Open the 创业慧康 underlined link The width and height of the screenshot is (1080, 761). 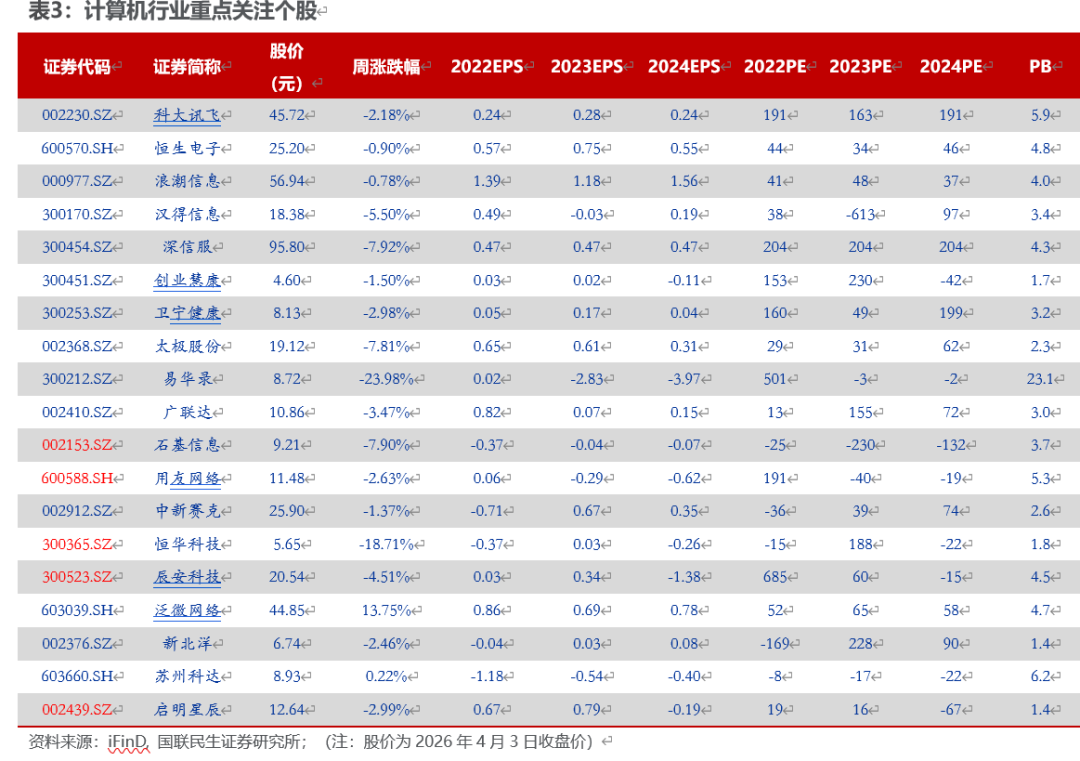pos(186,280)
